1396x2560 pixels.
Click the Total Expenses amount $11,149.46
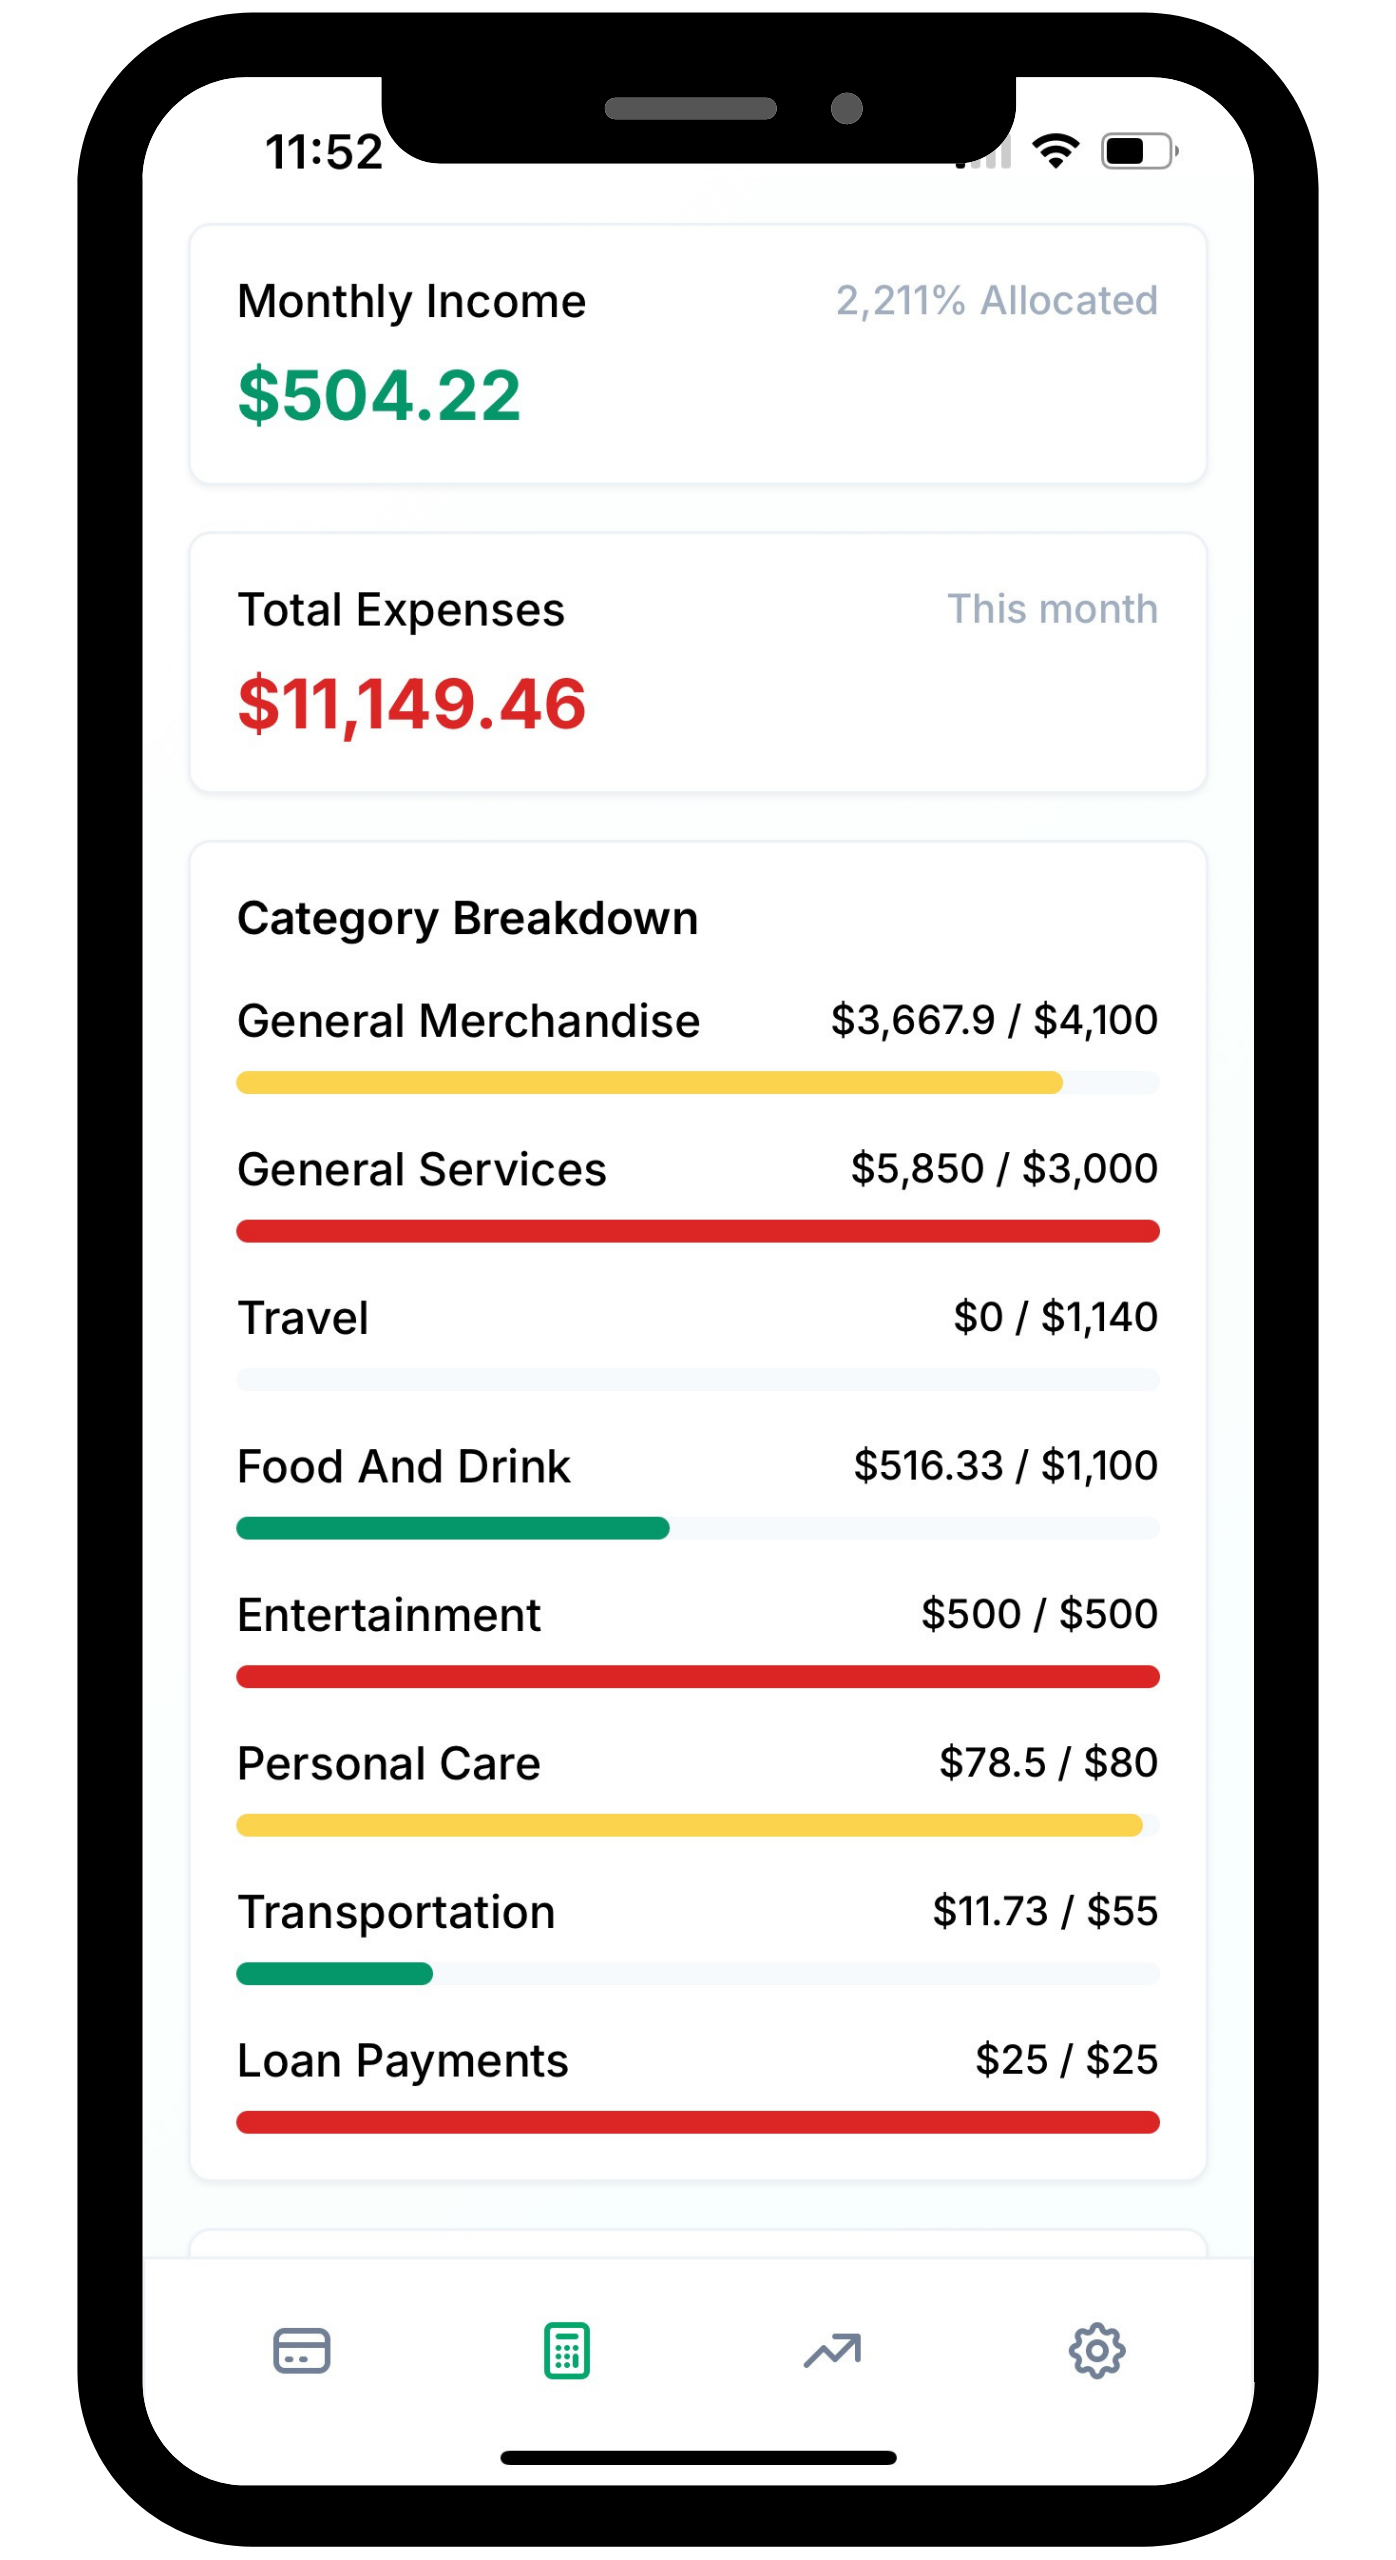pyautogui.click(x=411, y=703)
